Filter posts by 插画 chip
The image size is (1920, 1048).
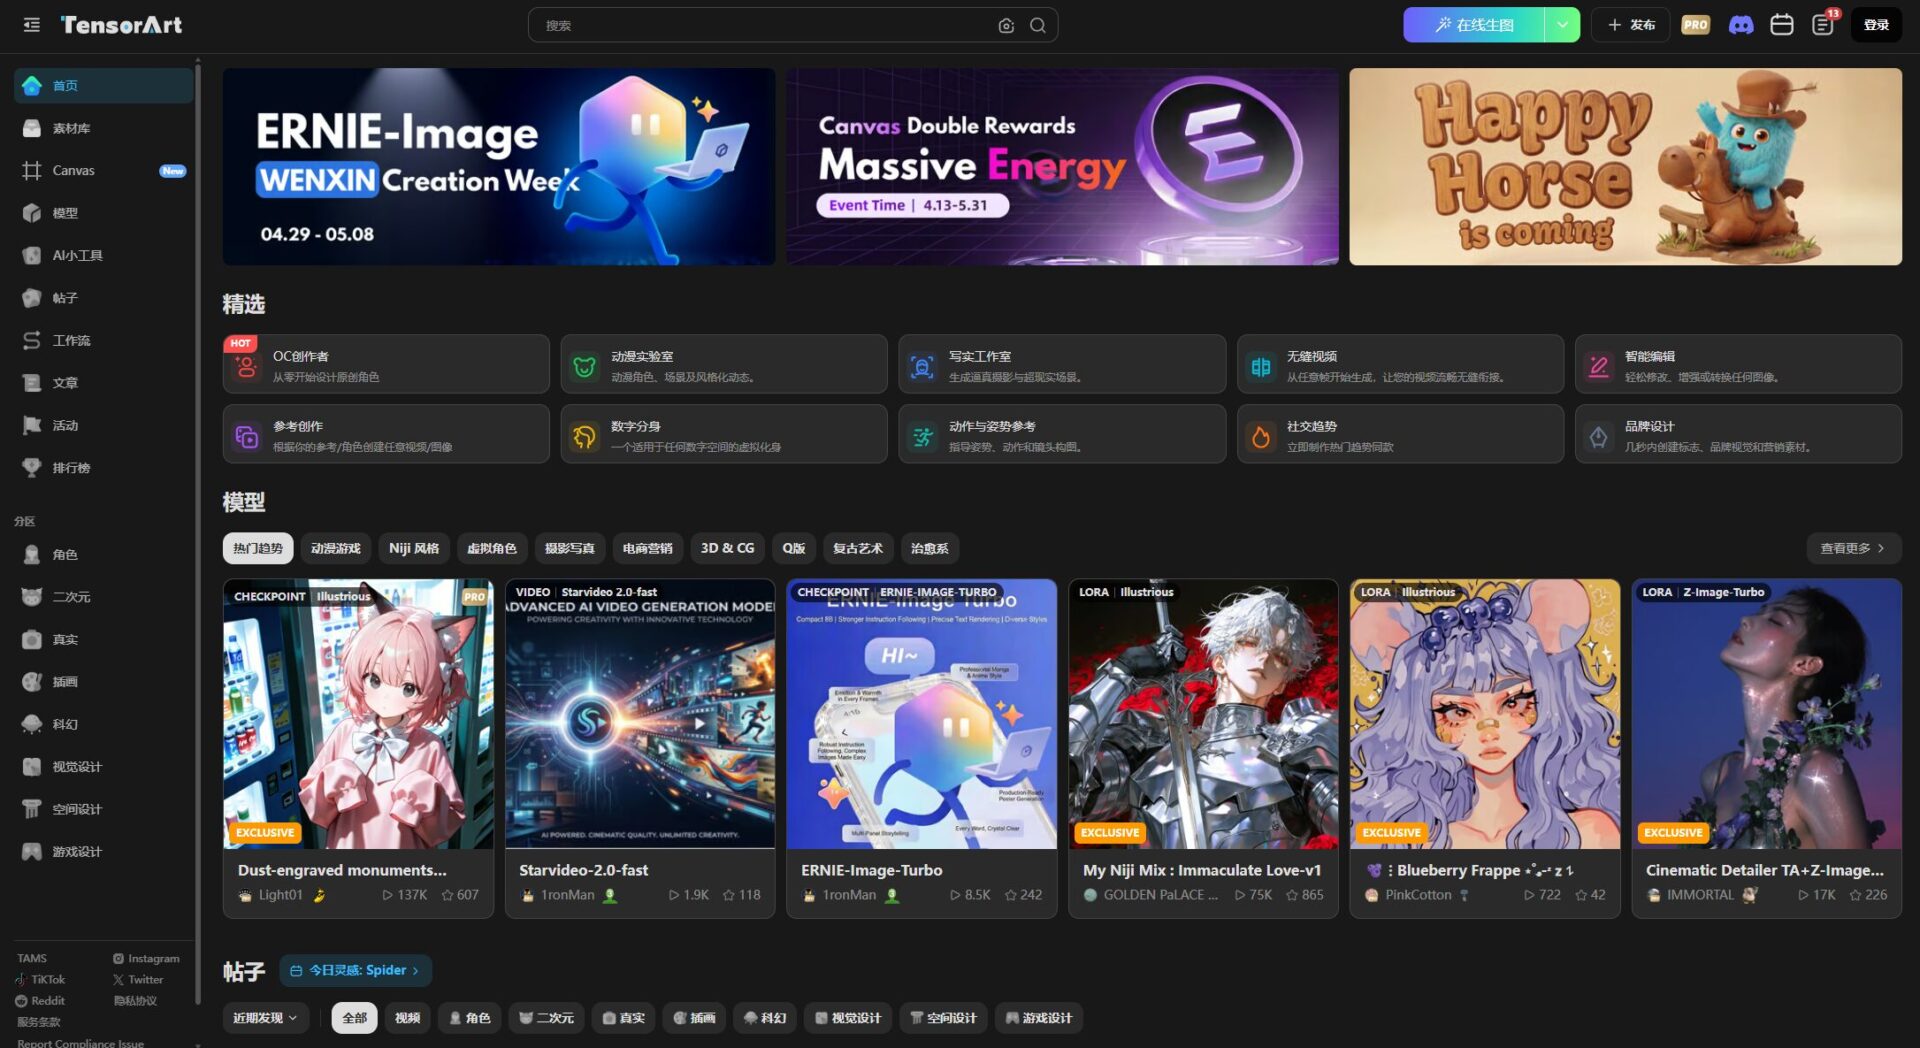(x=694, y=1018)
